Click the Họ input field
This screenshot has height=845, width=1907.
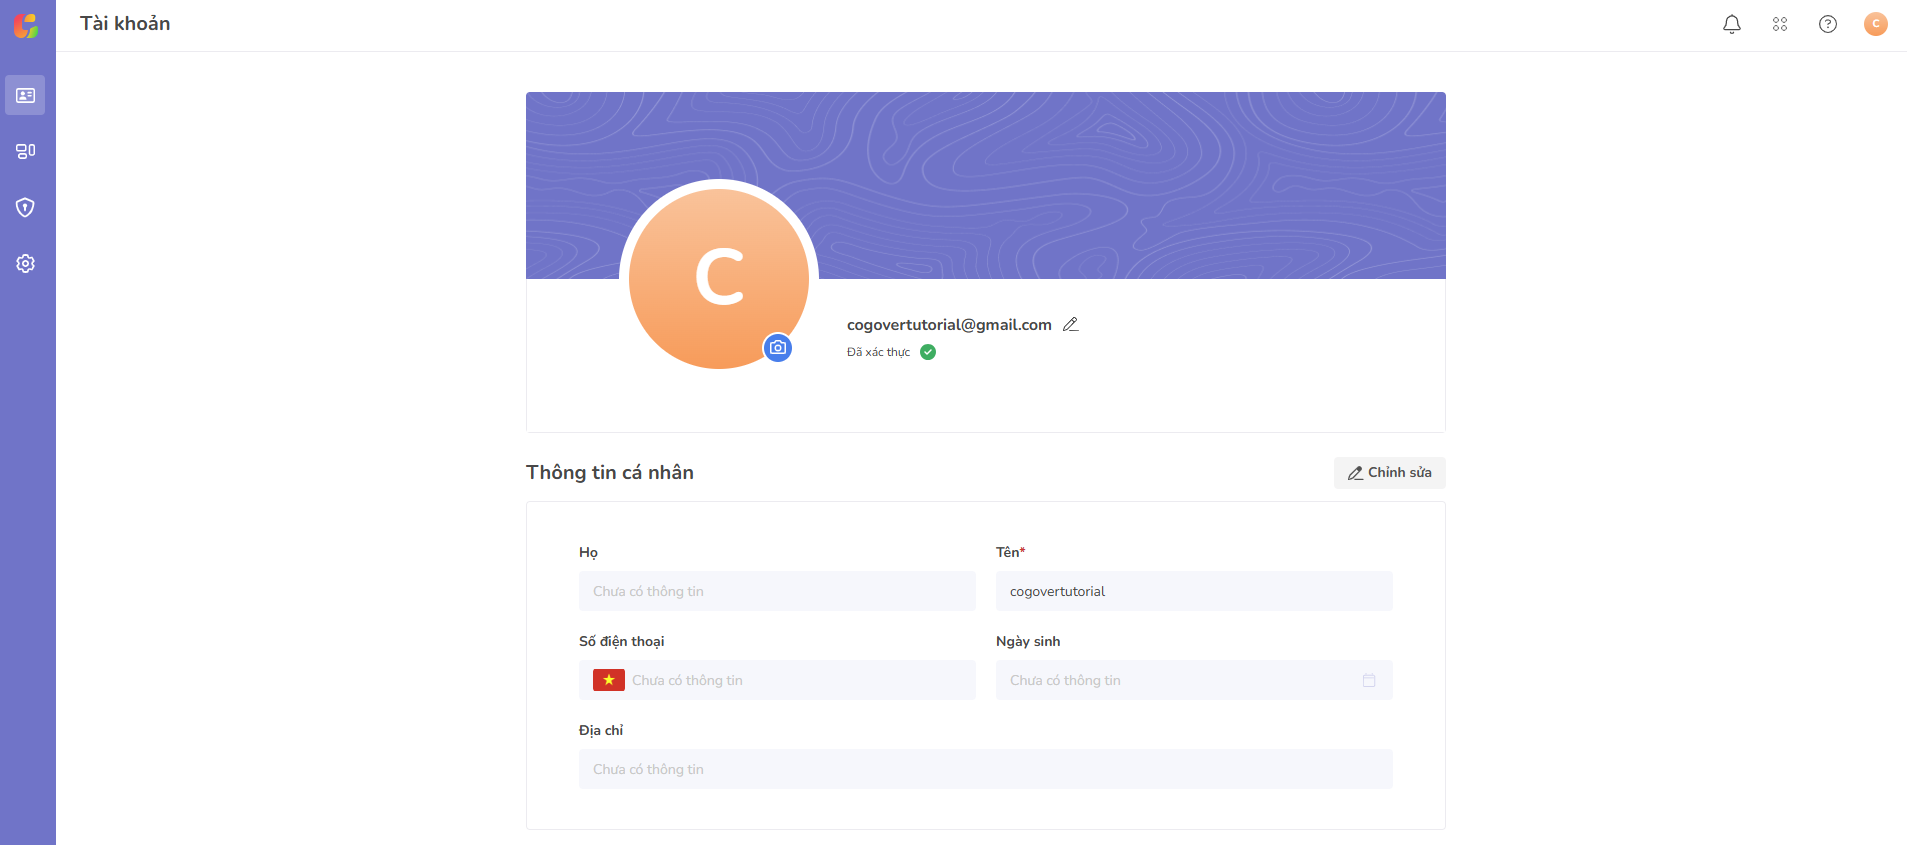point(777,591)
